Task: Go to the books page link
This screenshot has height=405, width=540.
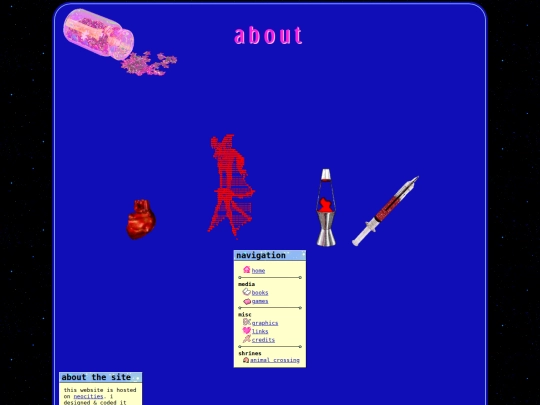Action: tap(260, 293)
